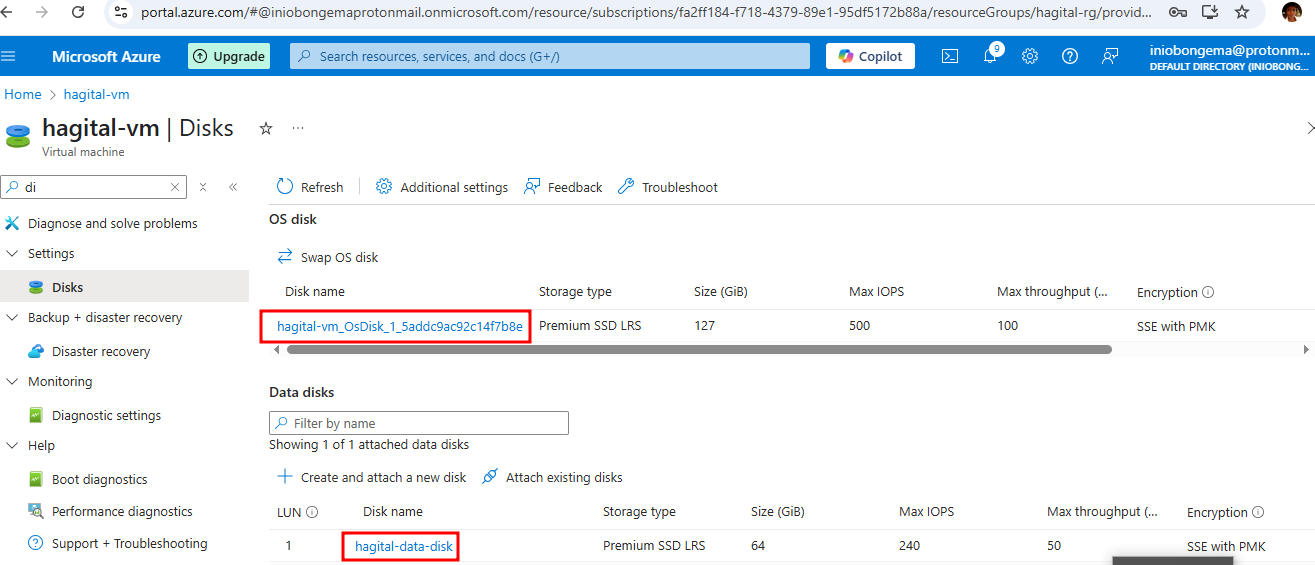The image size is (1315, 565).
Task: Open Additional settings
Action: pos(442,187)
